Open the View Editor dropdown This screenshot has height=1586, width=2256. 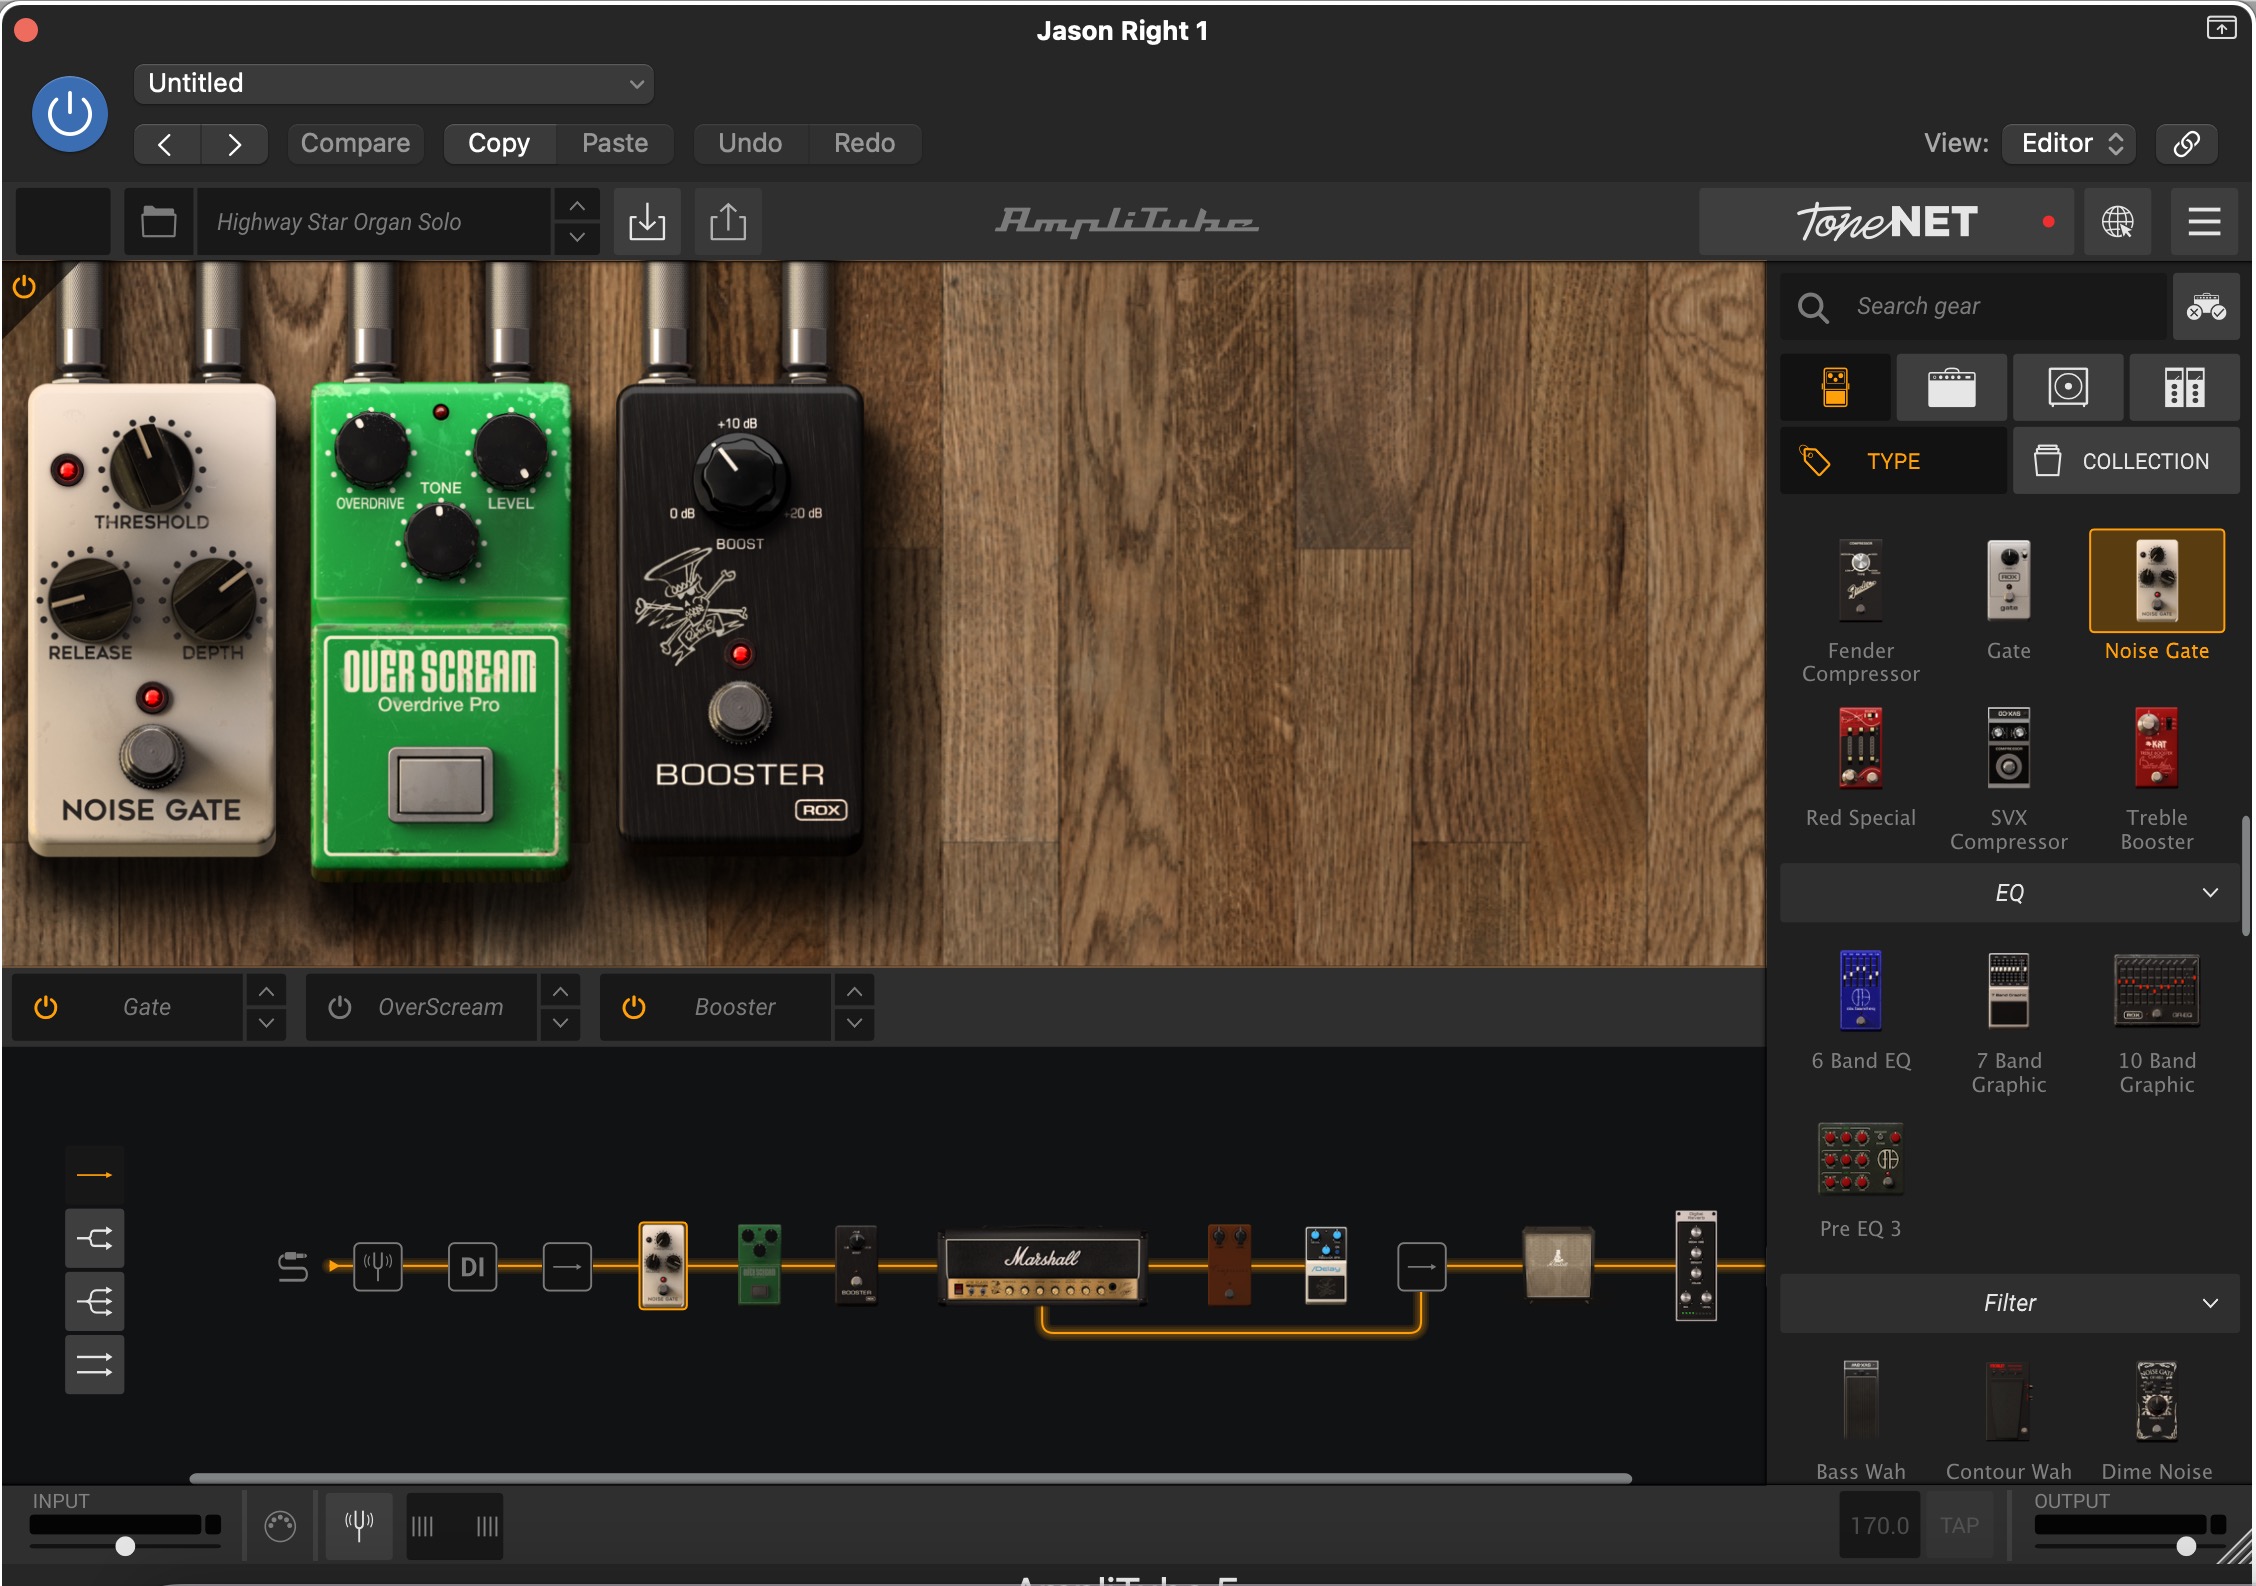point(2069,144)
